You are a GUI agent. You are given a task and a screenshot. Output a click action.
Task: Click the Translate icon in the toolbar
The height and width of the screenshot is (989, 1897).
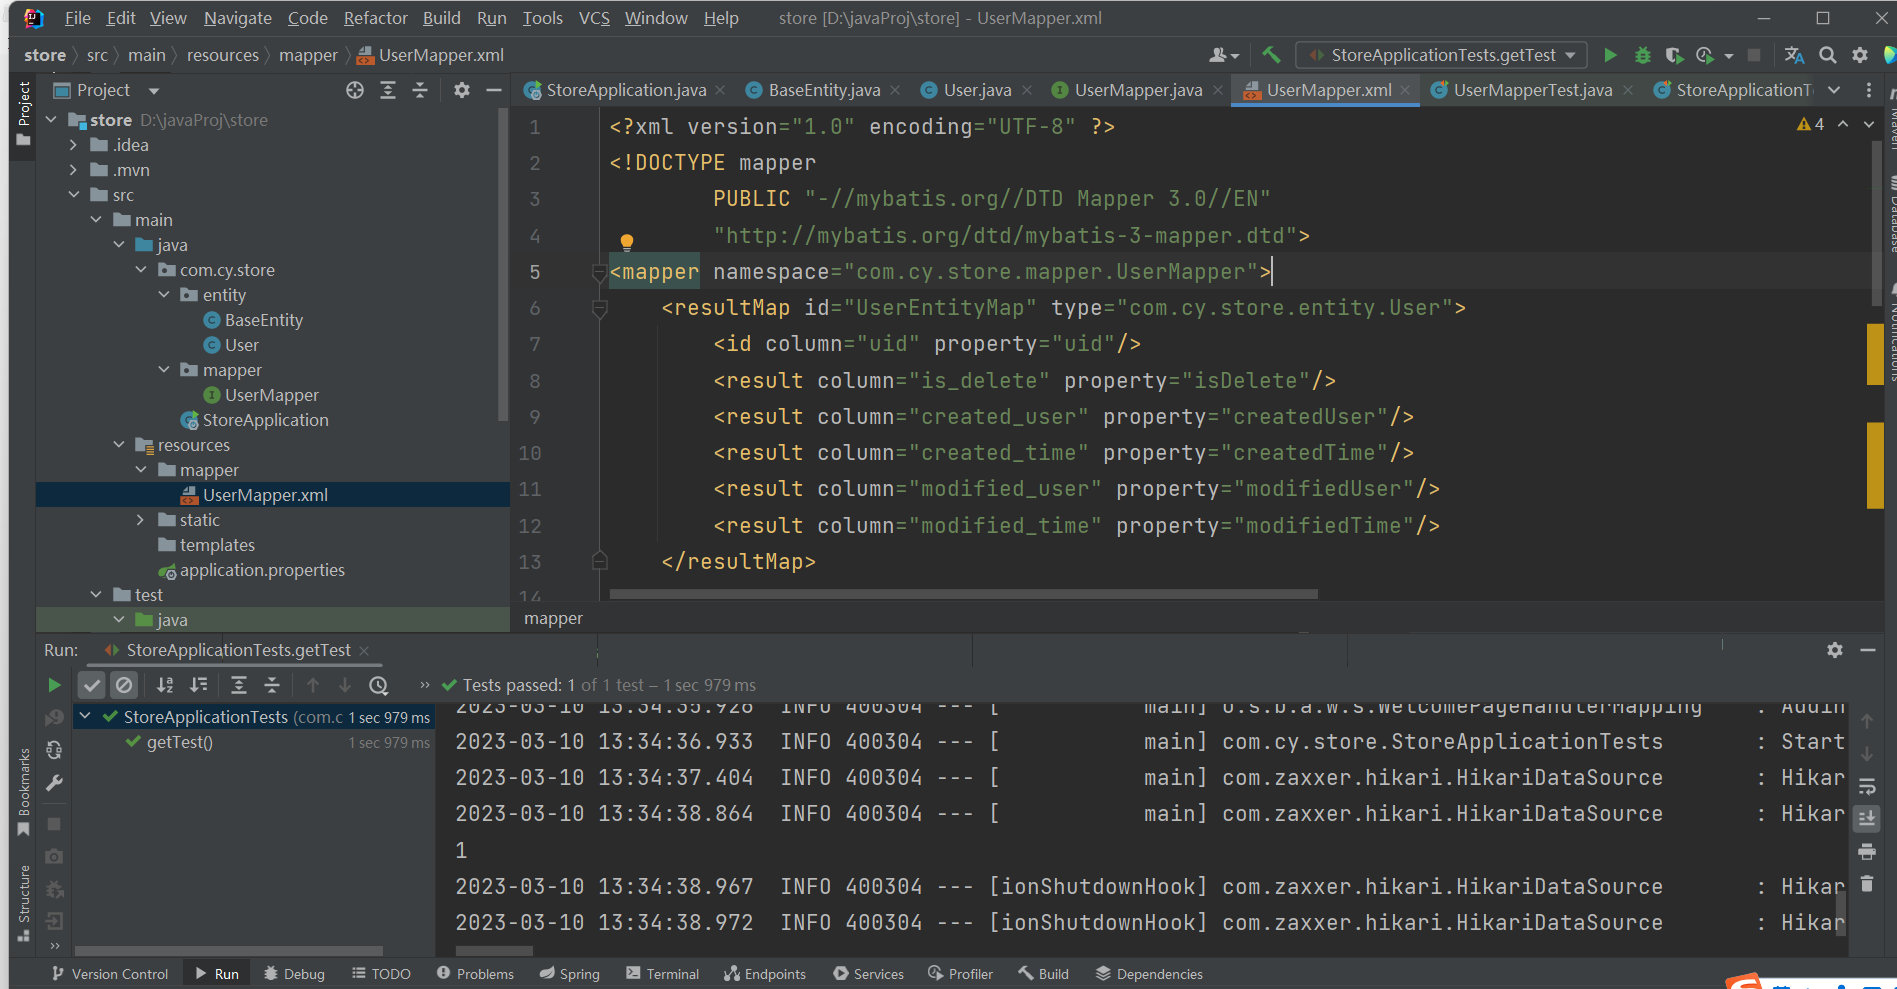(x=1794, y=55)
